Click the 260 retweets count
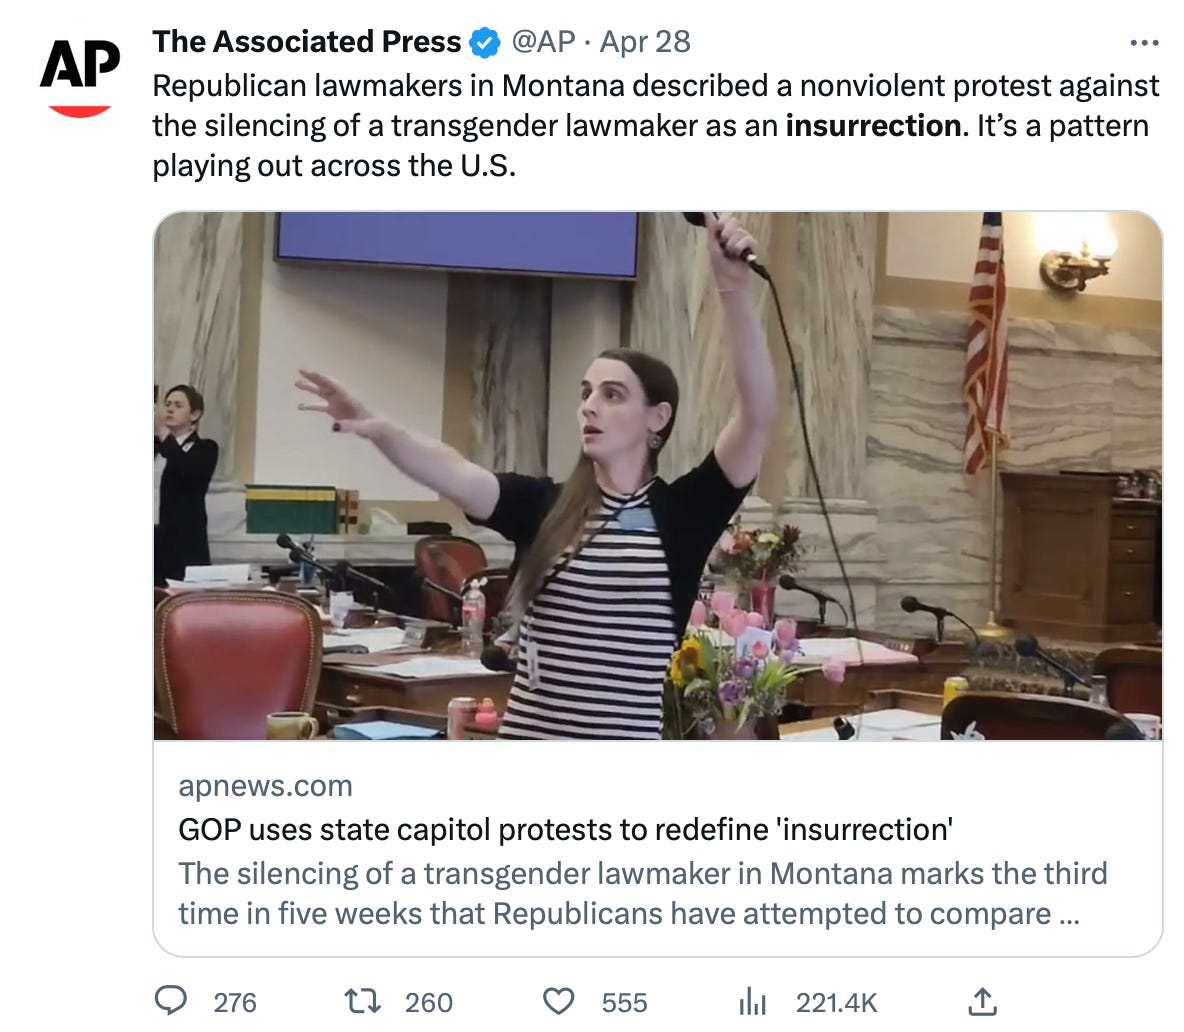1184x1032 pixels. [428, 1002]
